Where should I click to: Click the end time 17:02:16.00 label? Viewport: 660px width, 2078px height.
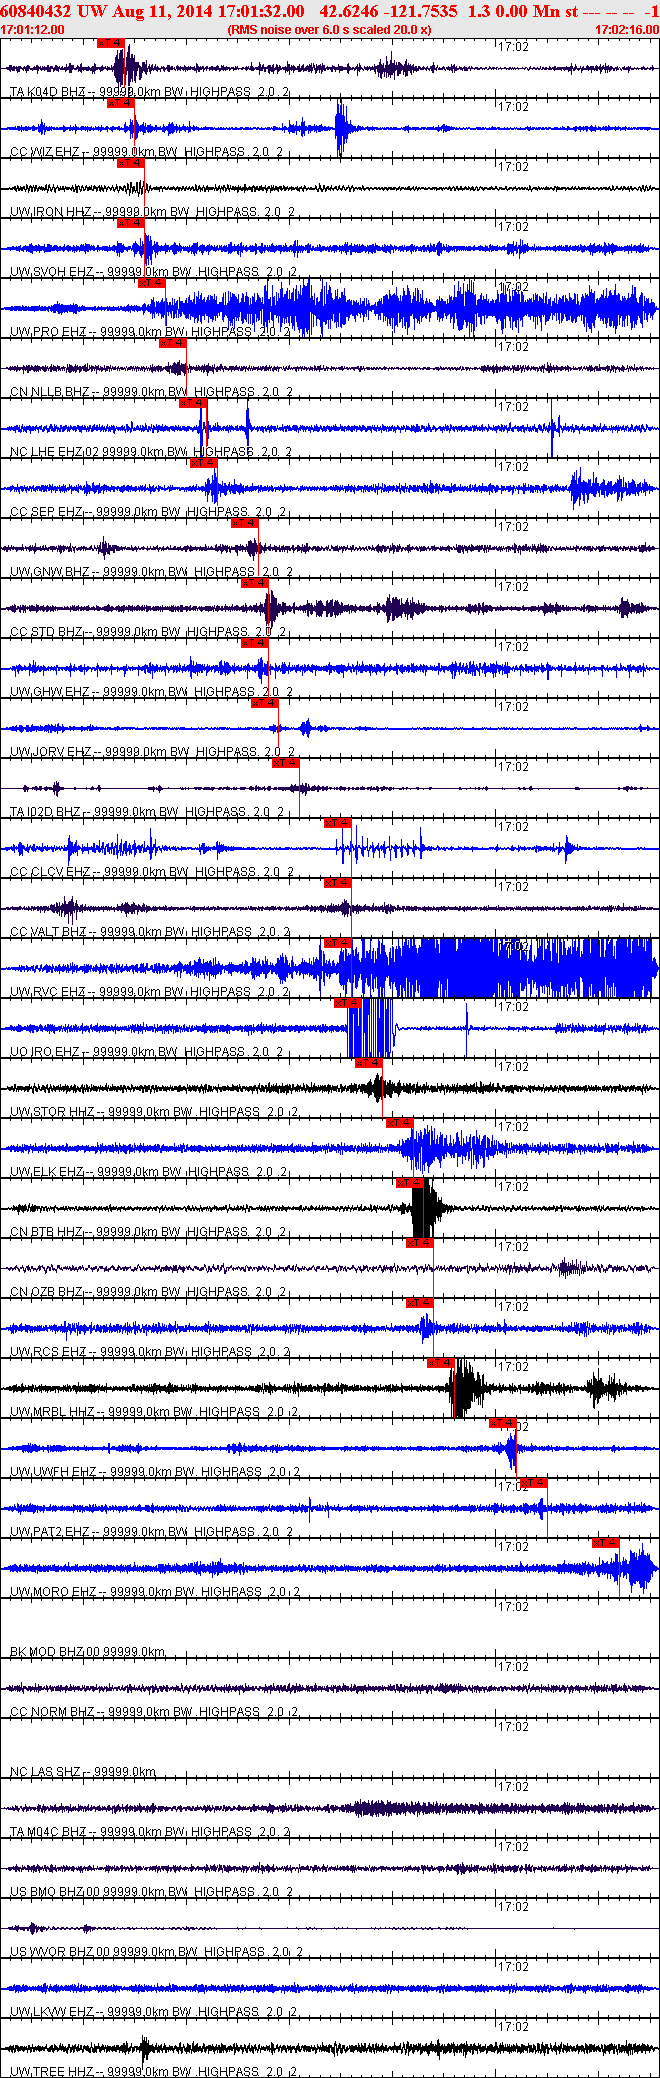pyautogui.click(x=626, y=30)
